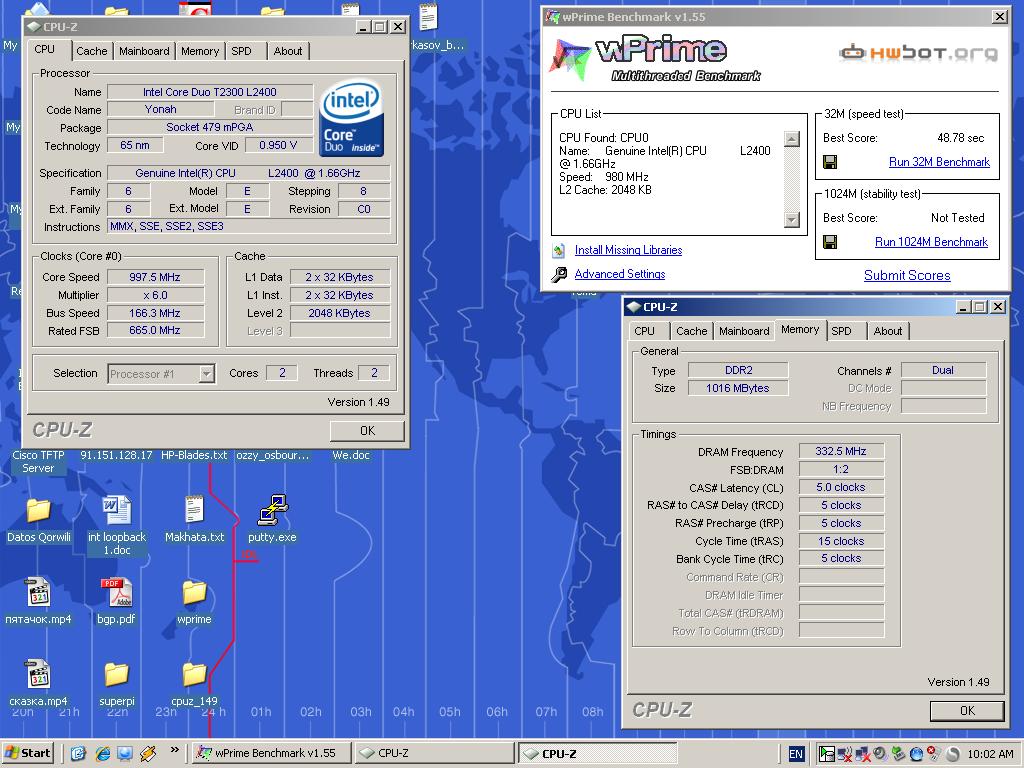This screenshot has height=768, width=1024.
Task: Click Advanced Settings link in wPrime
Action: pyautogui.click(x=620, y=274)
